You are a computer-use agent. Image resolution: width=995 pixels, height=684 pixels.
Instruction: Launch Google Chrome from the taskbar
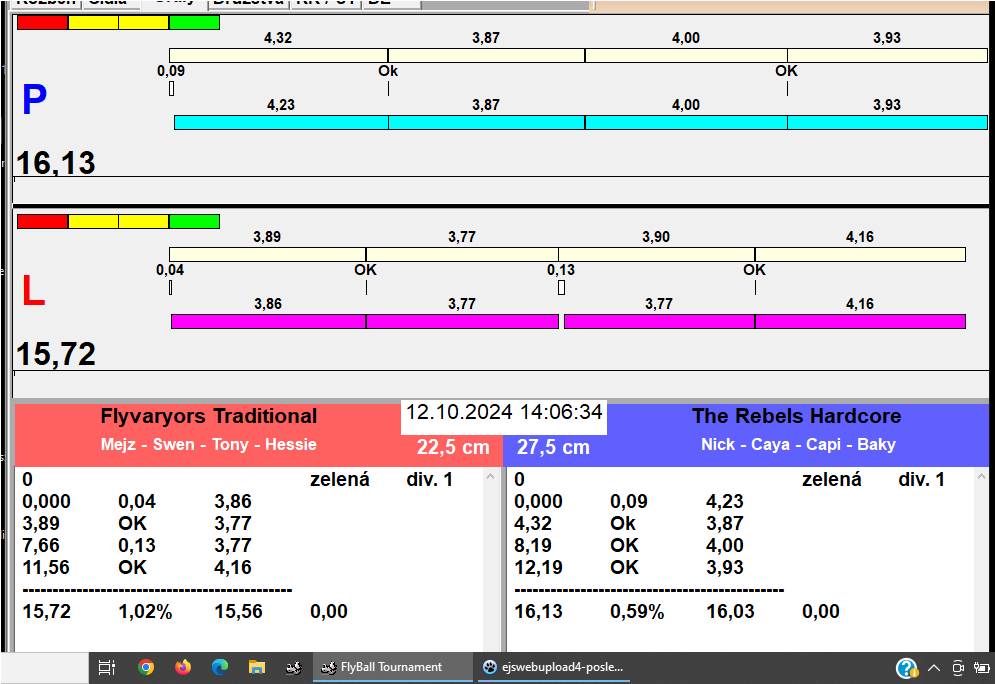(x=146, y=667)
